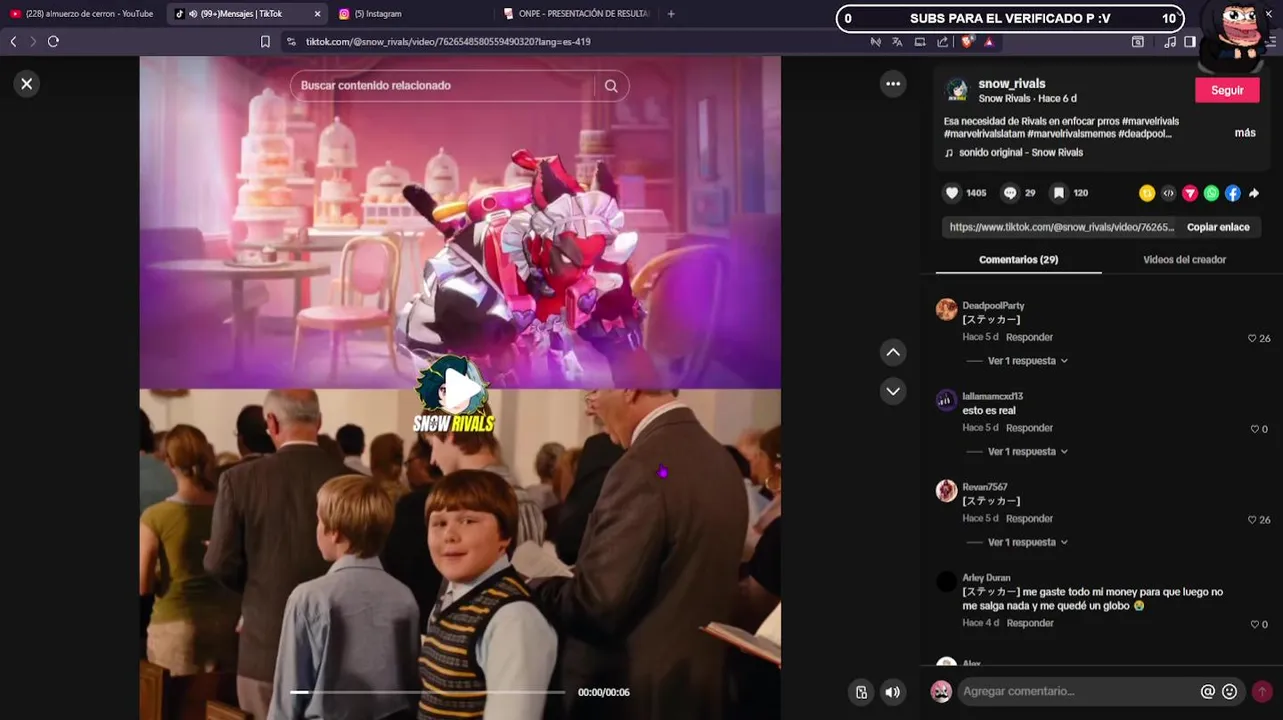
Task: Click the translate page icon
Action: [x=897, y=41]
